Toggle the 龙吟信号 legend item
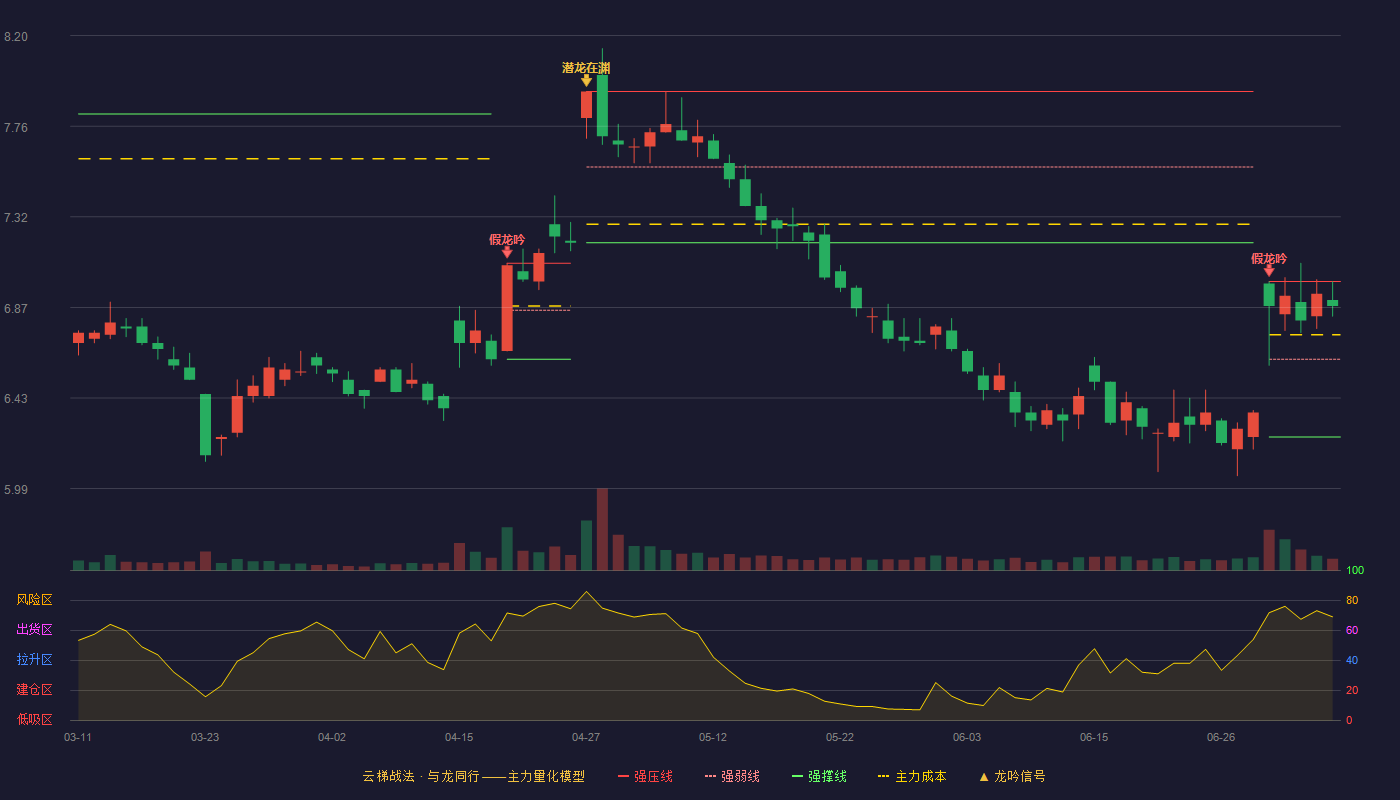This screenshot has height=800, width=1400. (1011, 776)
